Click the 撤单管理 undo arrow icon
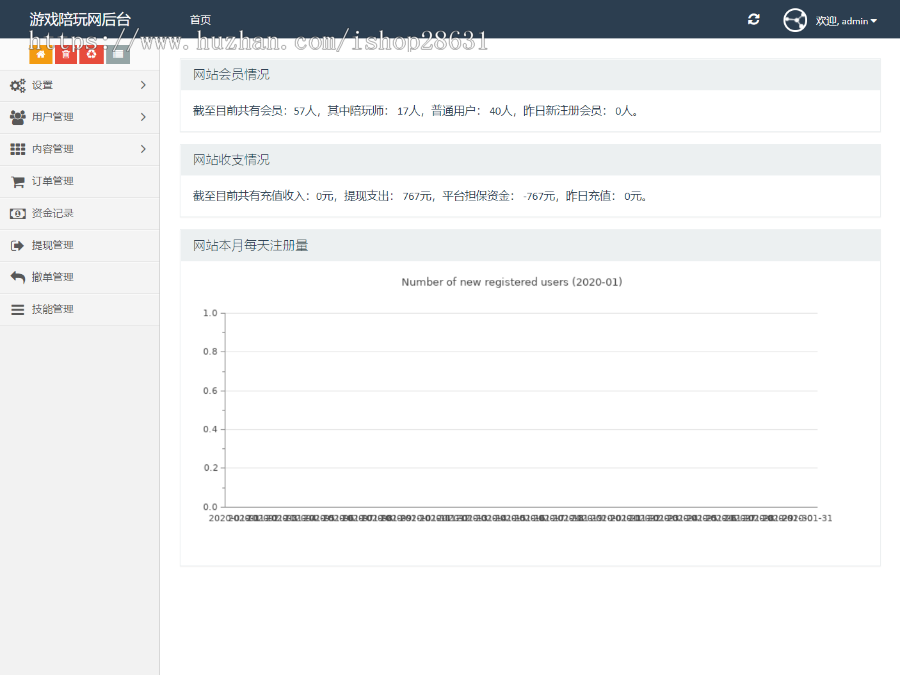Image resolution: width=900 pixels, height=675 pixels. click(17, 277)
